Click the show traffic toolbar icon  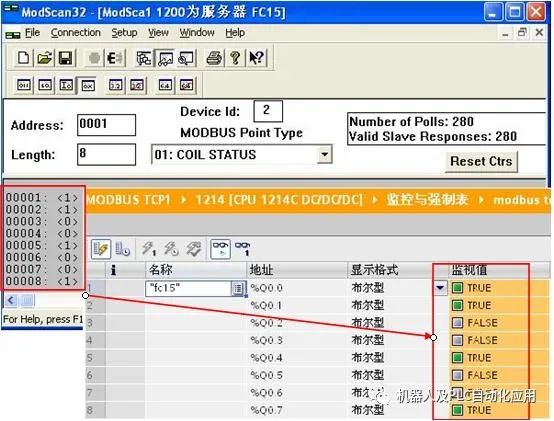(x=165, y=58)
